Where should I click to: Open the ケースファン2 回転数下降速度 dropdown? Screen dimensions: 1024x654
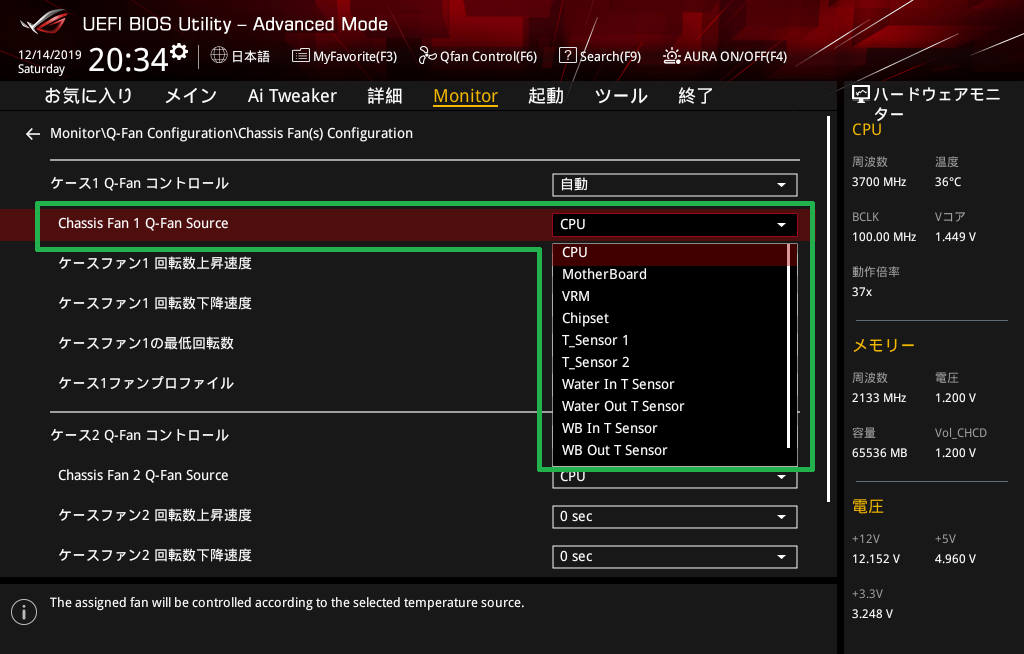click(x=675, y=557)
